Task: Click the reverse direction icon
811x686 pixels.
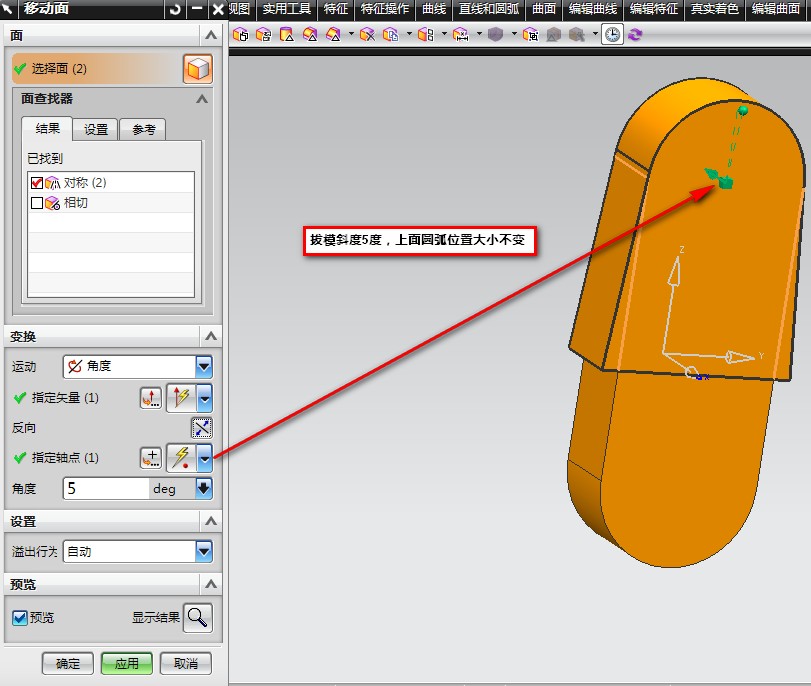Action: click(202, 428)
